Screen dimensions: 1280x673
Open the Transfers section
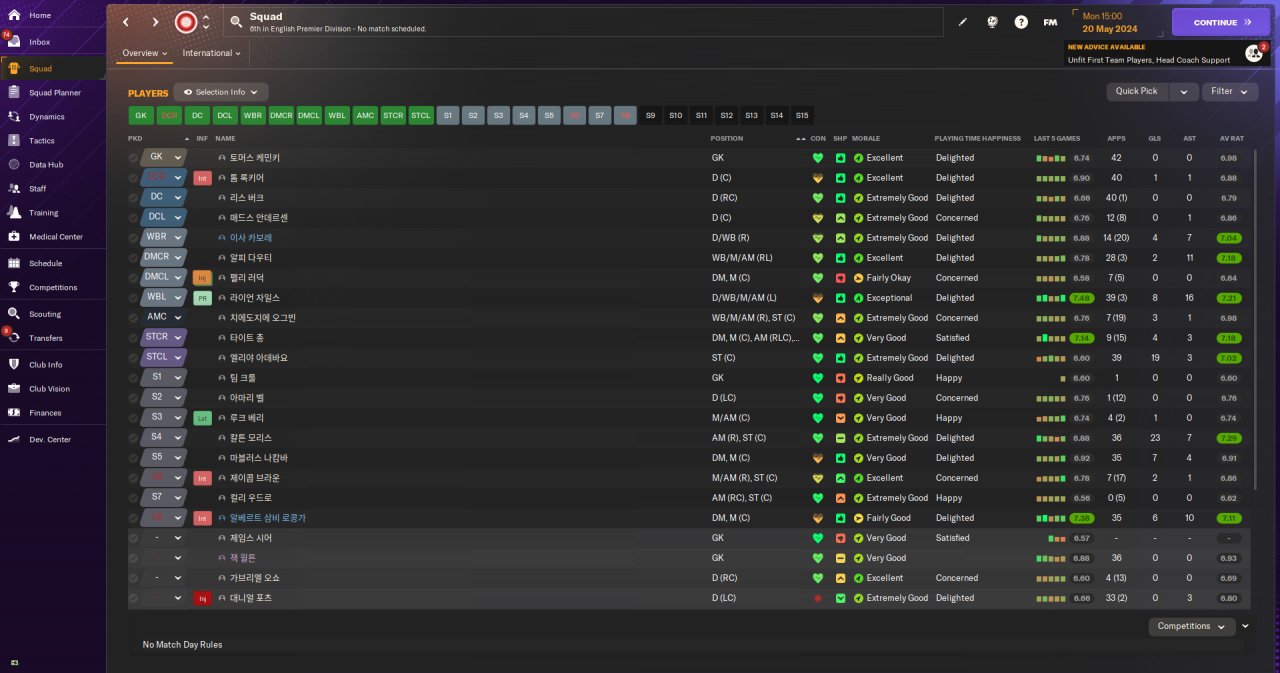coord(45,338)
